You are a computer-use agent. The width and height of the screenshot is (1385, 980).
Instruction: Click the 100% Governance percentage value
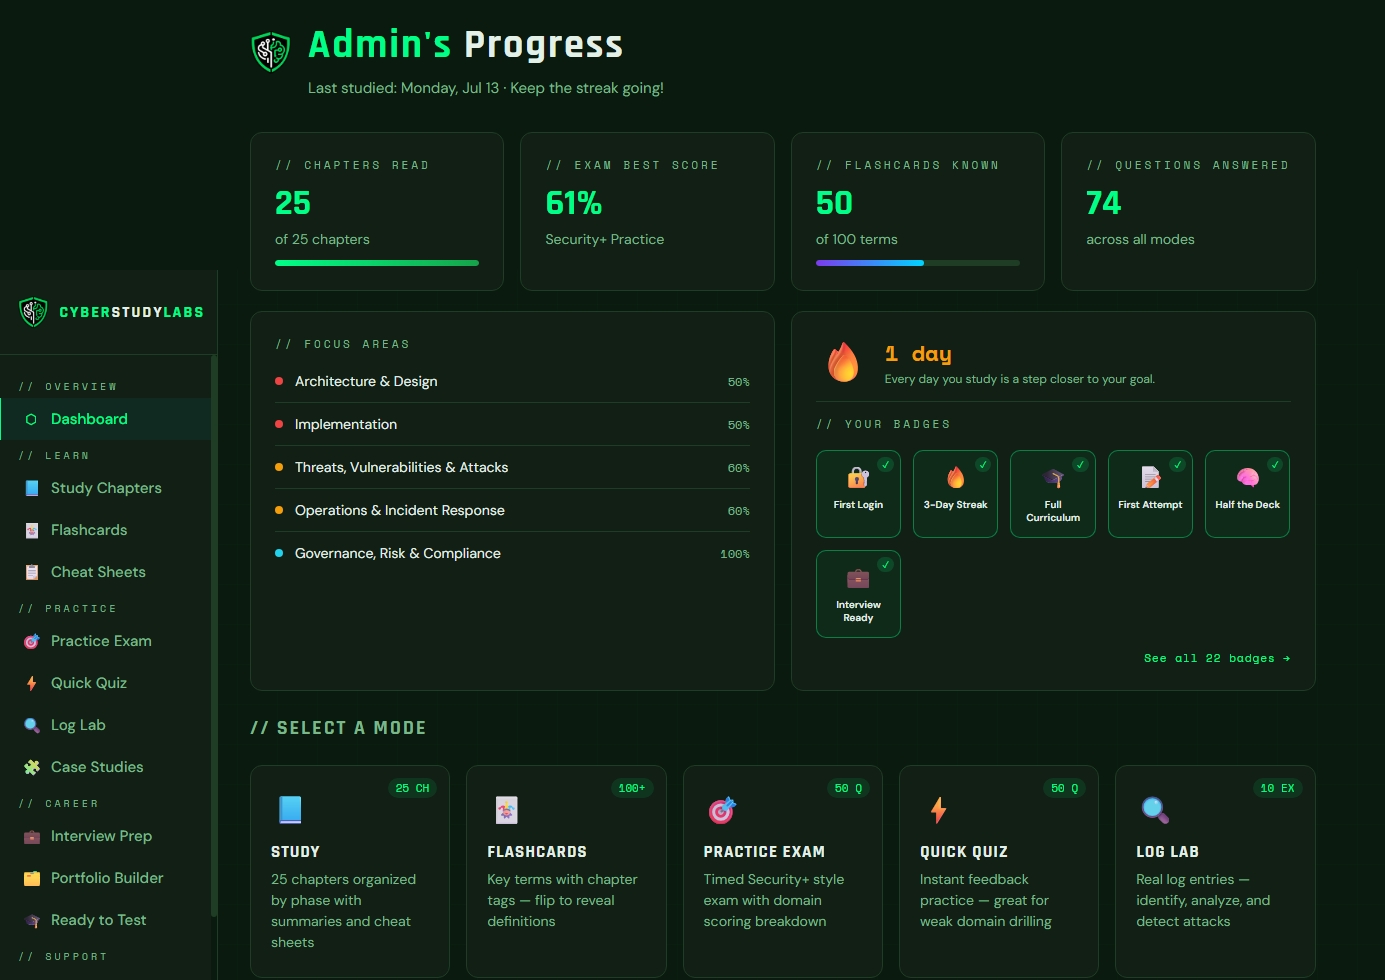click(735, 554)
